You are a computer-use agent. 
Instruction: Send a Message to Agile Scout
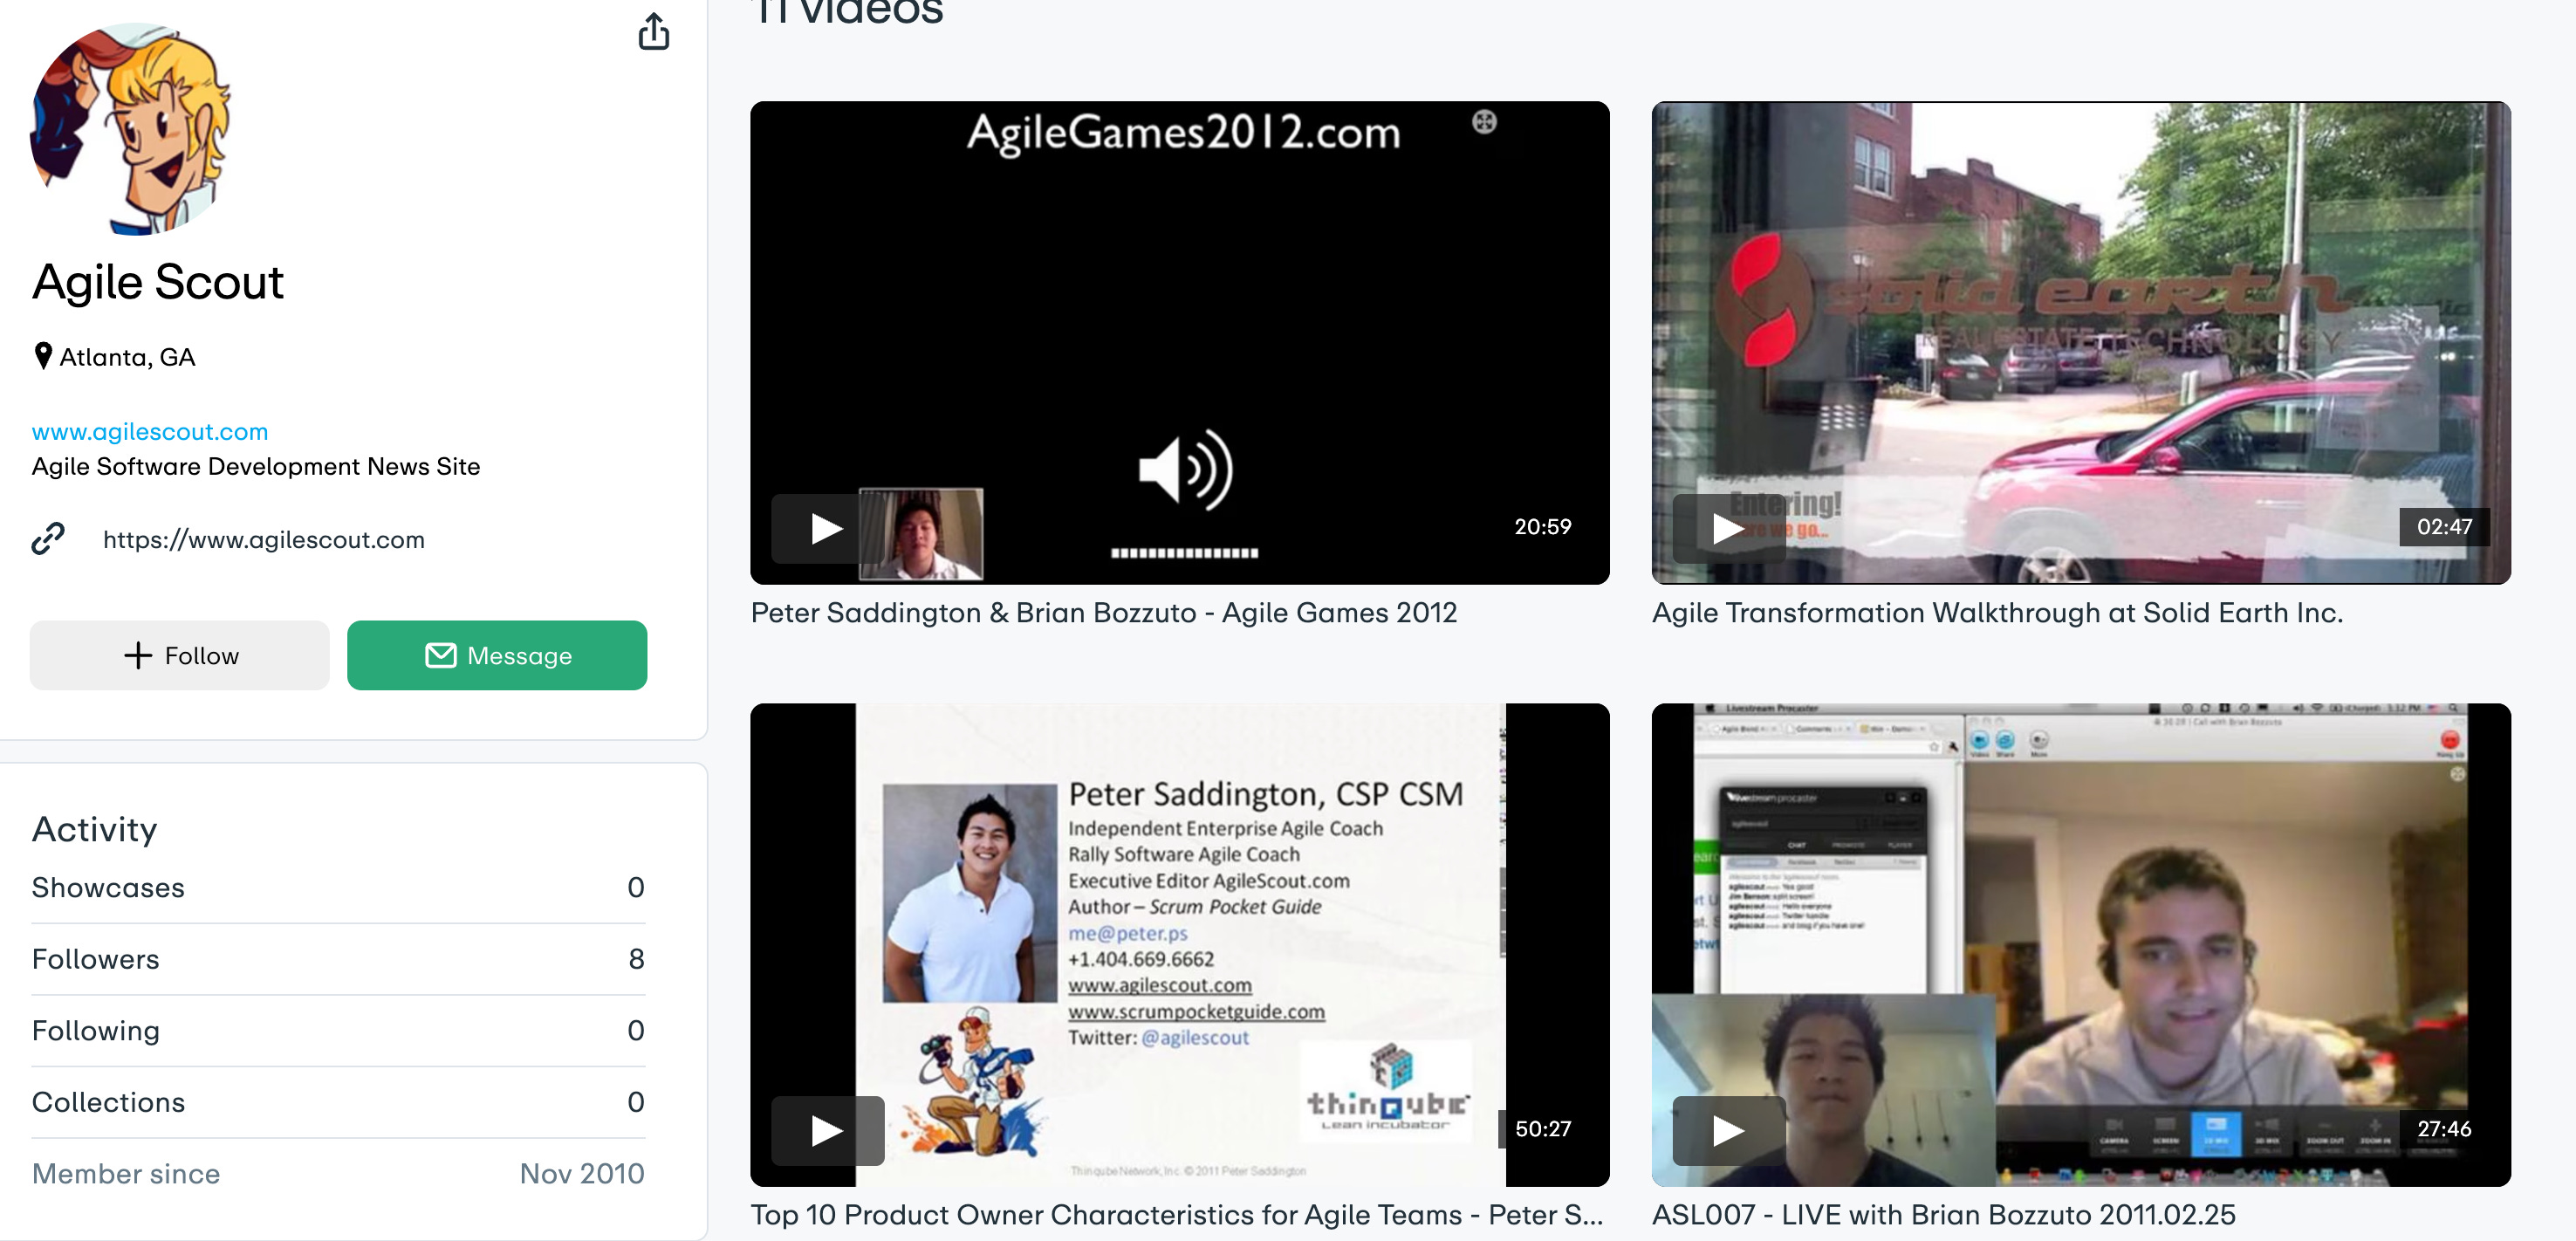pyautogui.click(x=497, y=655)
